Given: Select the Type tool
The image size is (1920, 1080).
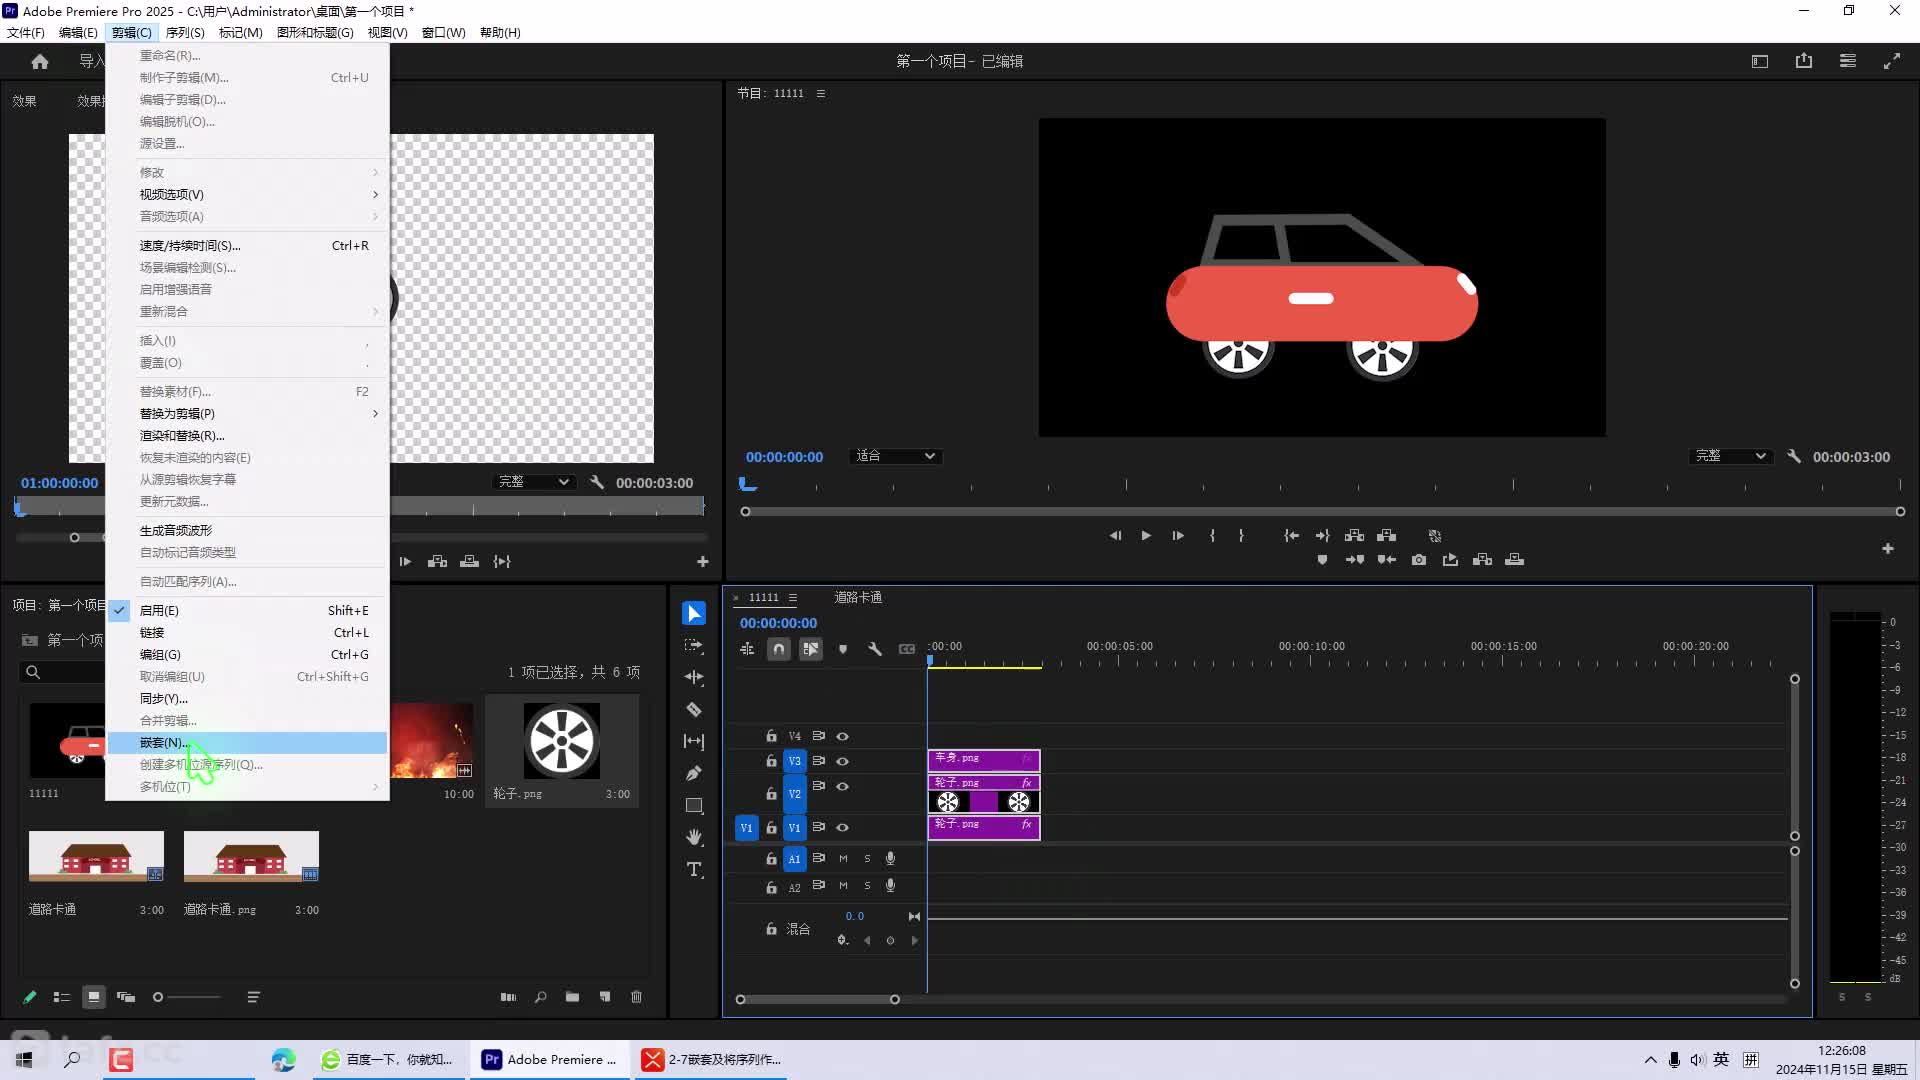Looking at the screenshot, I should [x=694, y=869].
